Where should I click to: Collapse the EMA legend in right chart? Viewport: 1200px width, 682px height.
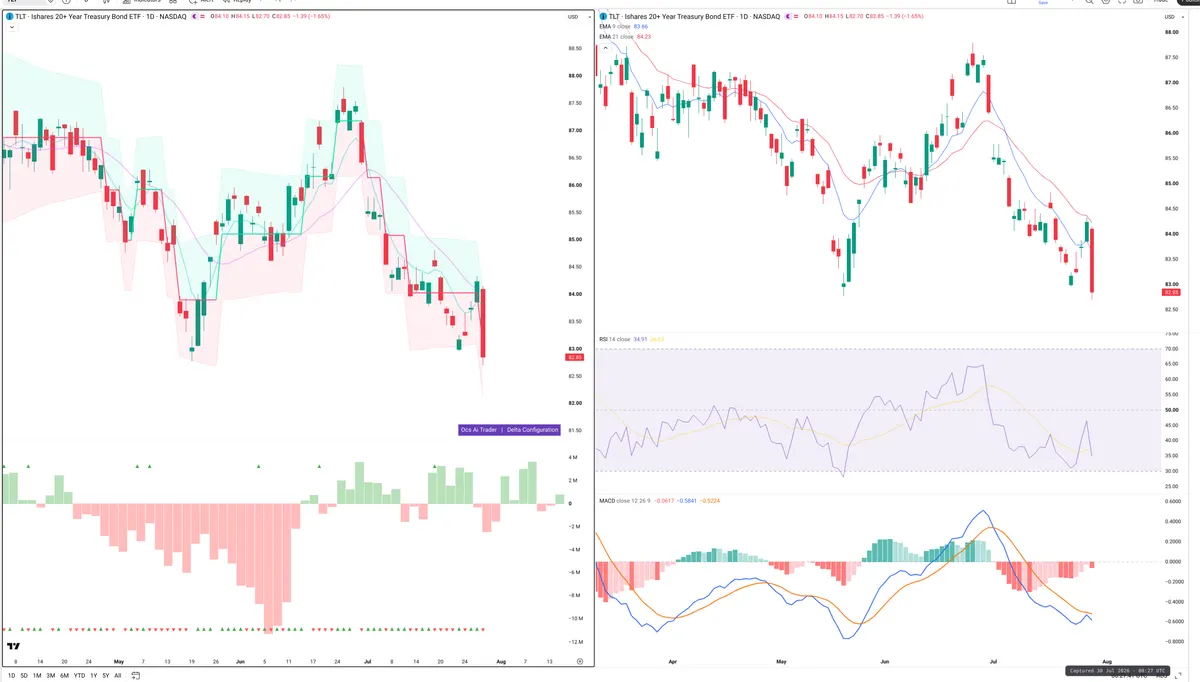coord(604,48)
